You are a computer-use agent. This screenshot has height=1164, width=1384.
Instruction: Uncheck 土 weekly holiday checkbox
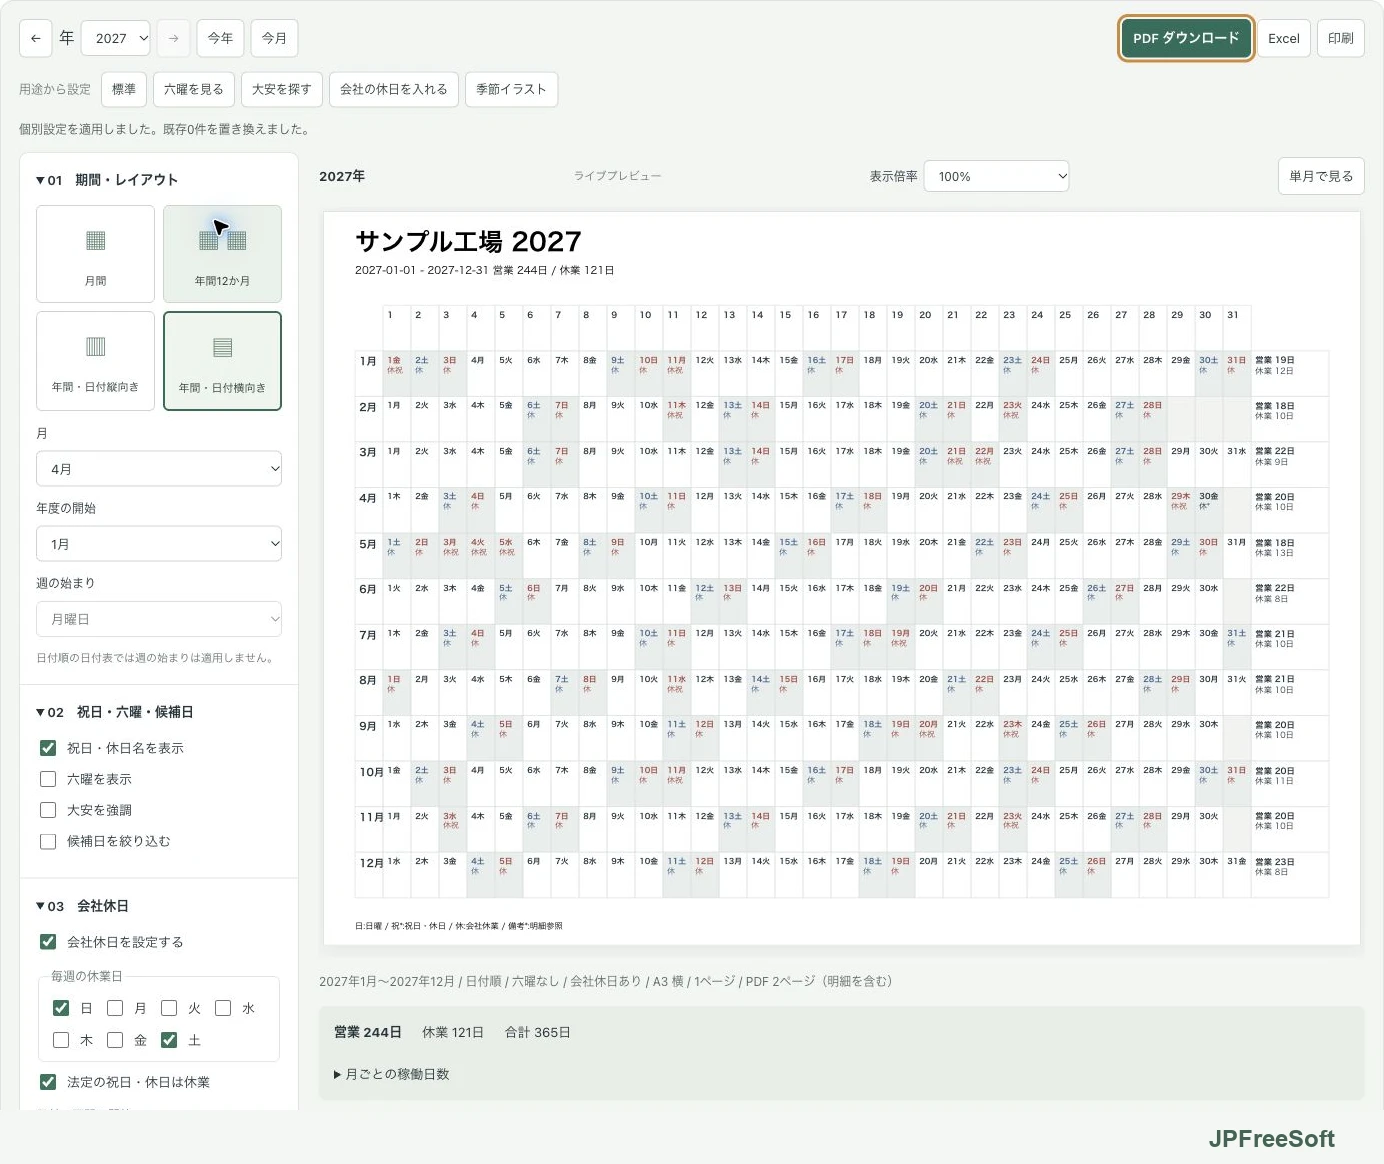click(x=169, y=1040)
